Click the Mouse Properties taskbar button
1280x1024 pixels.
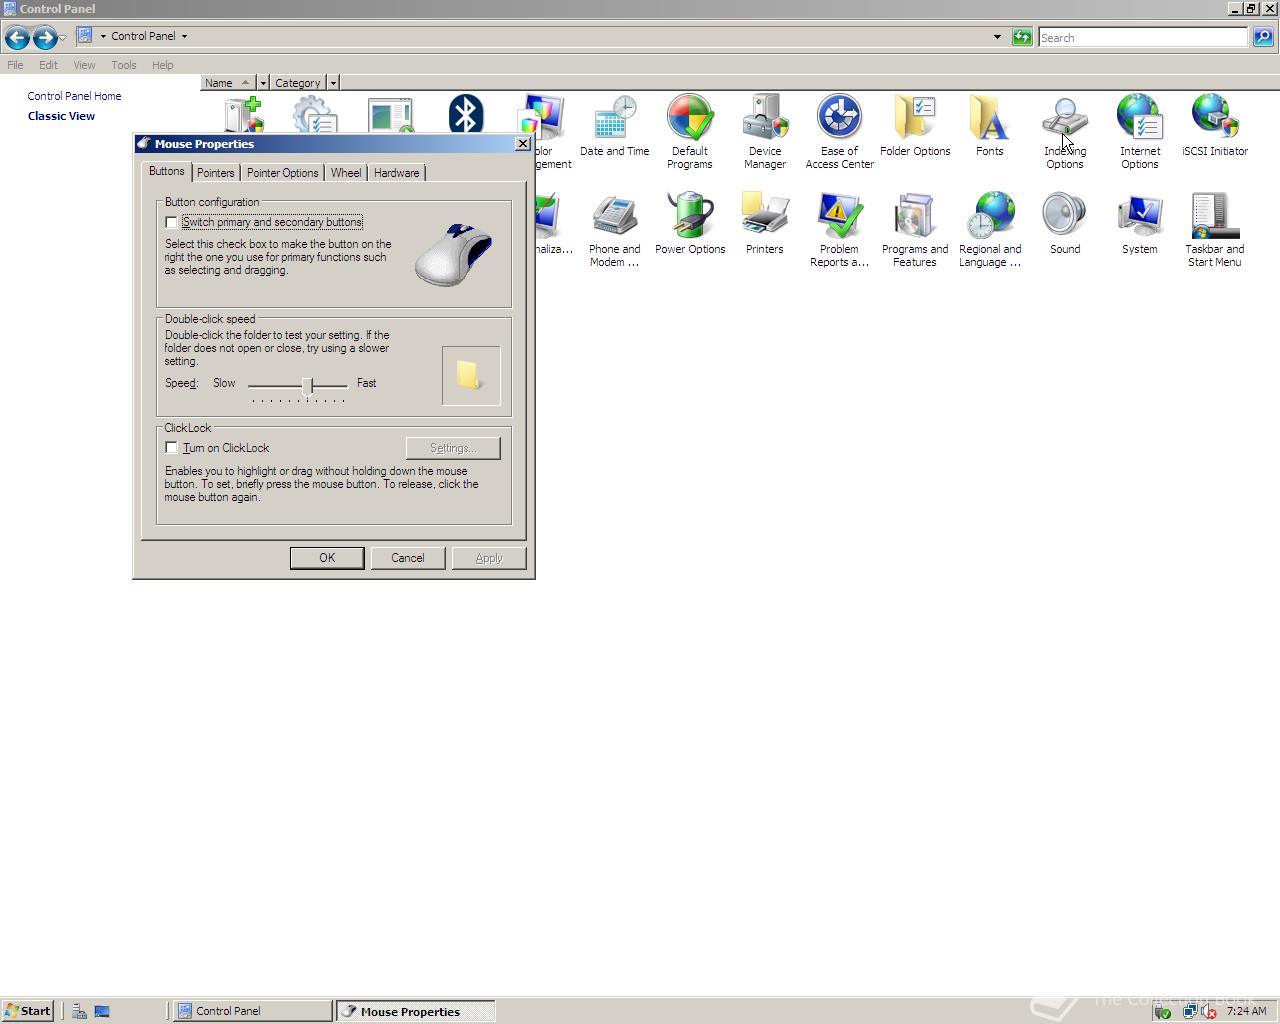[415, 1011]
